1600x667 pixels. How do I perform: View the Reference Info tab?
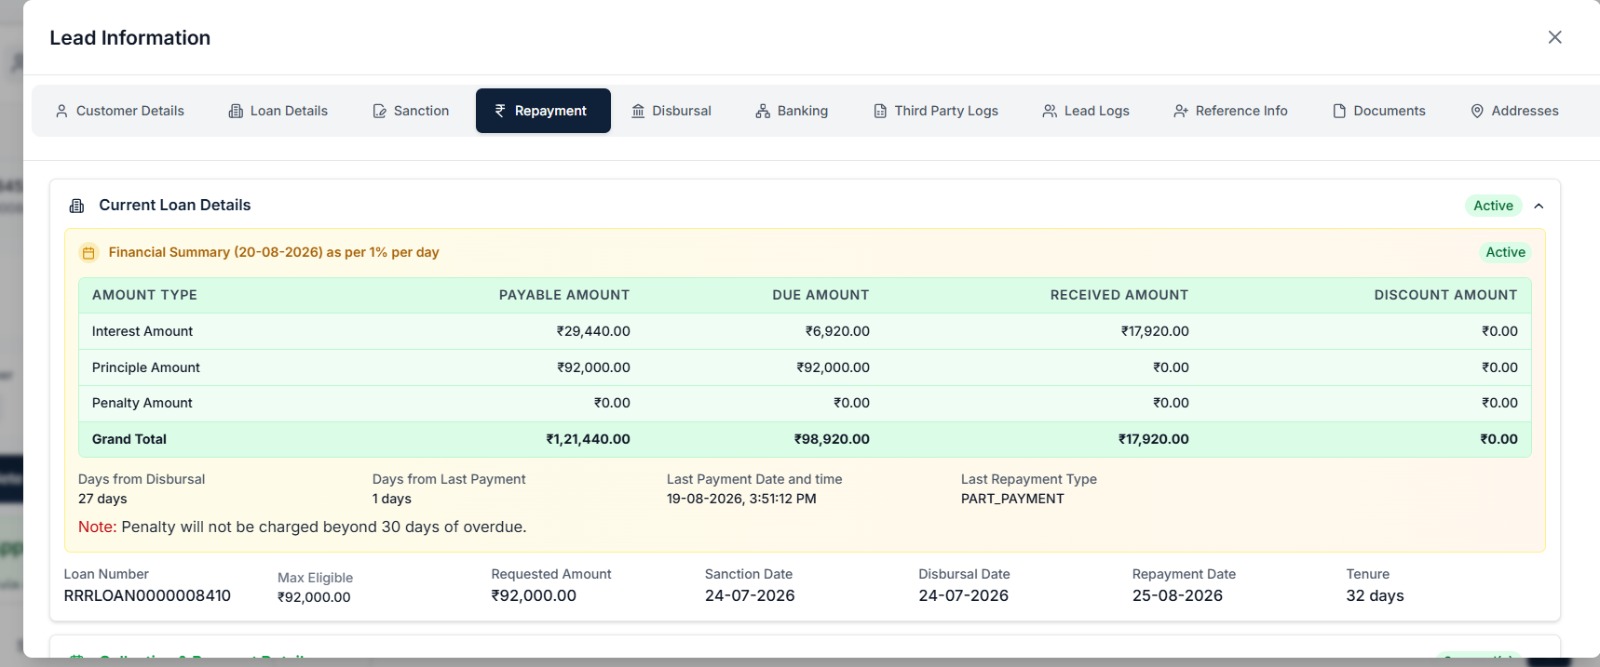pyautogui.click(x=1231, y=111)
